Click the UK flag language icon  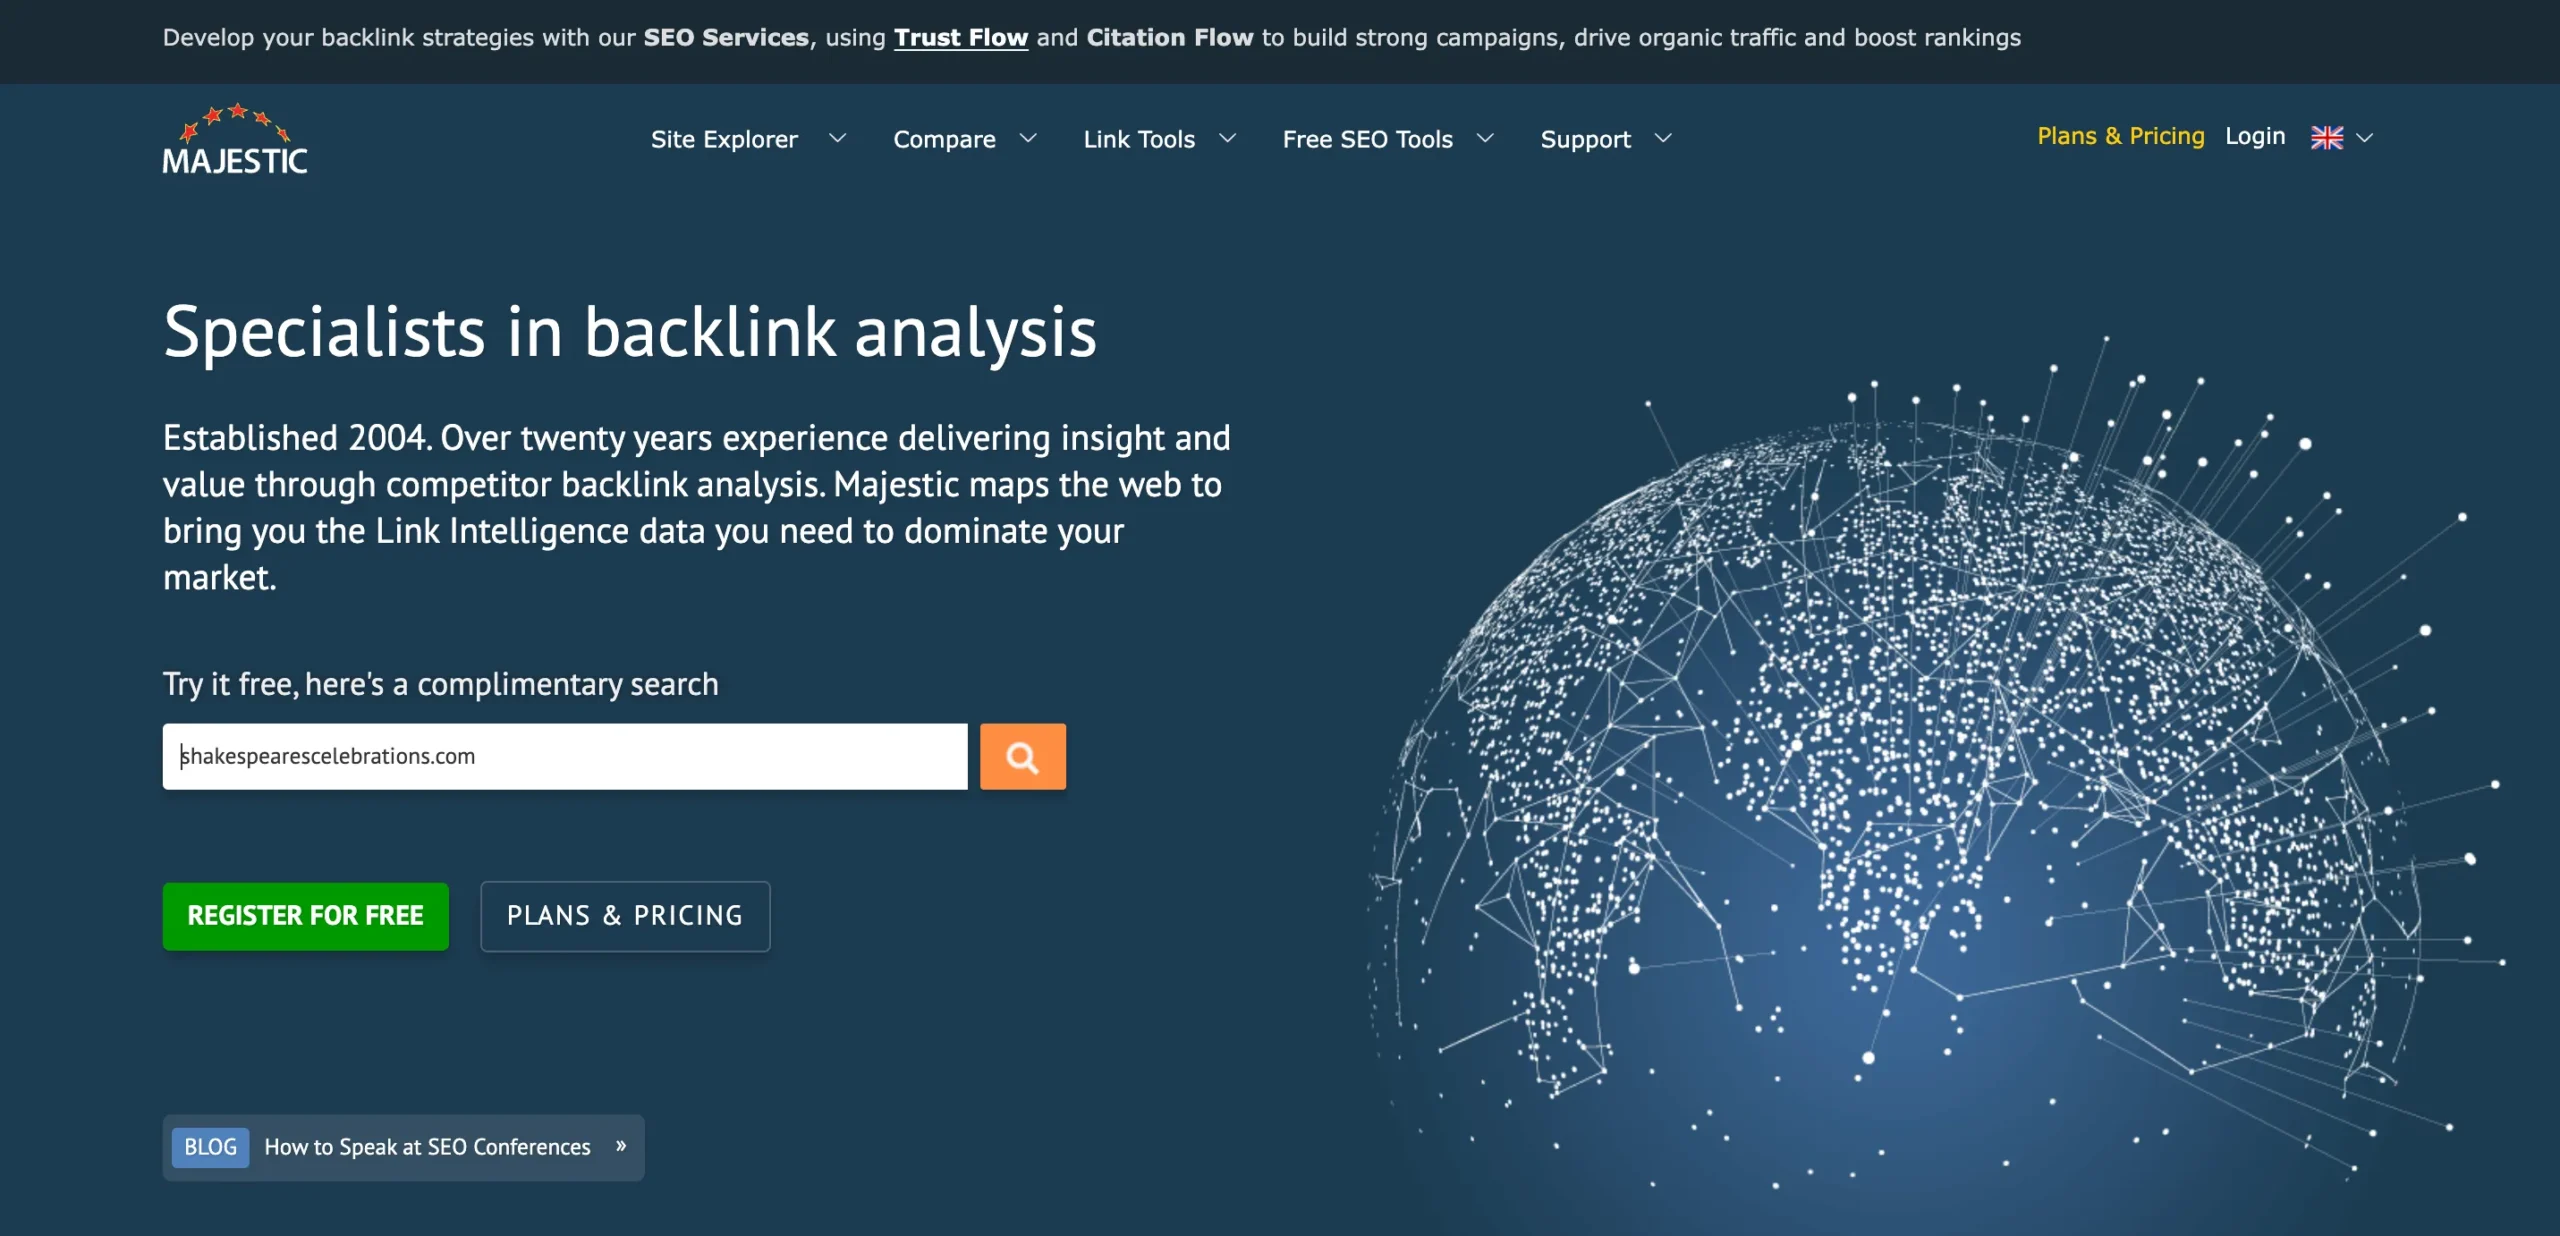tap(2327, 137)
